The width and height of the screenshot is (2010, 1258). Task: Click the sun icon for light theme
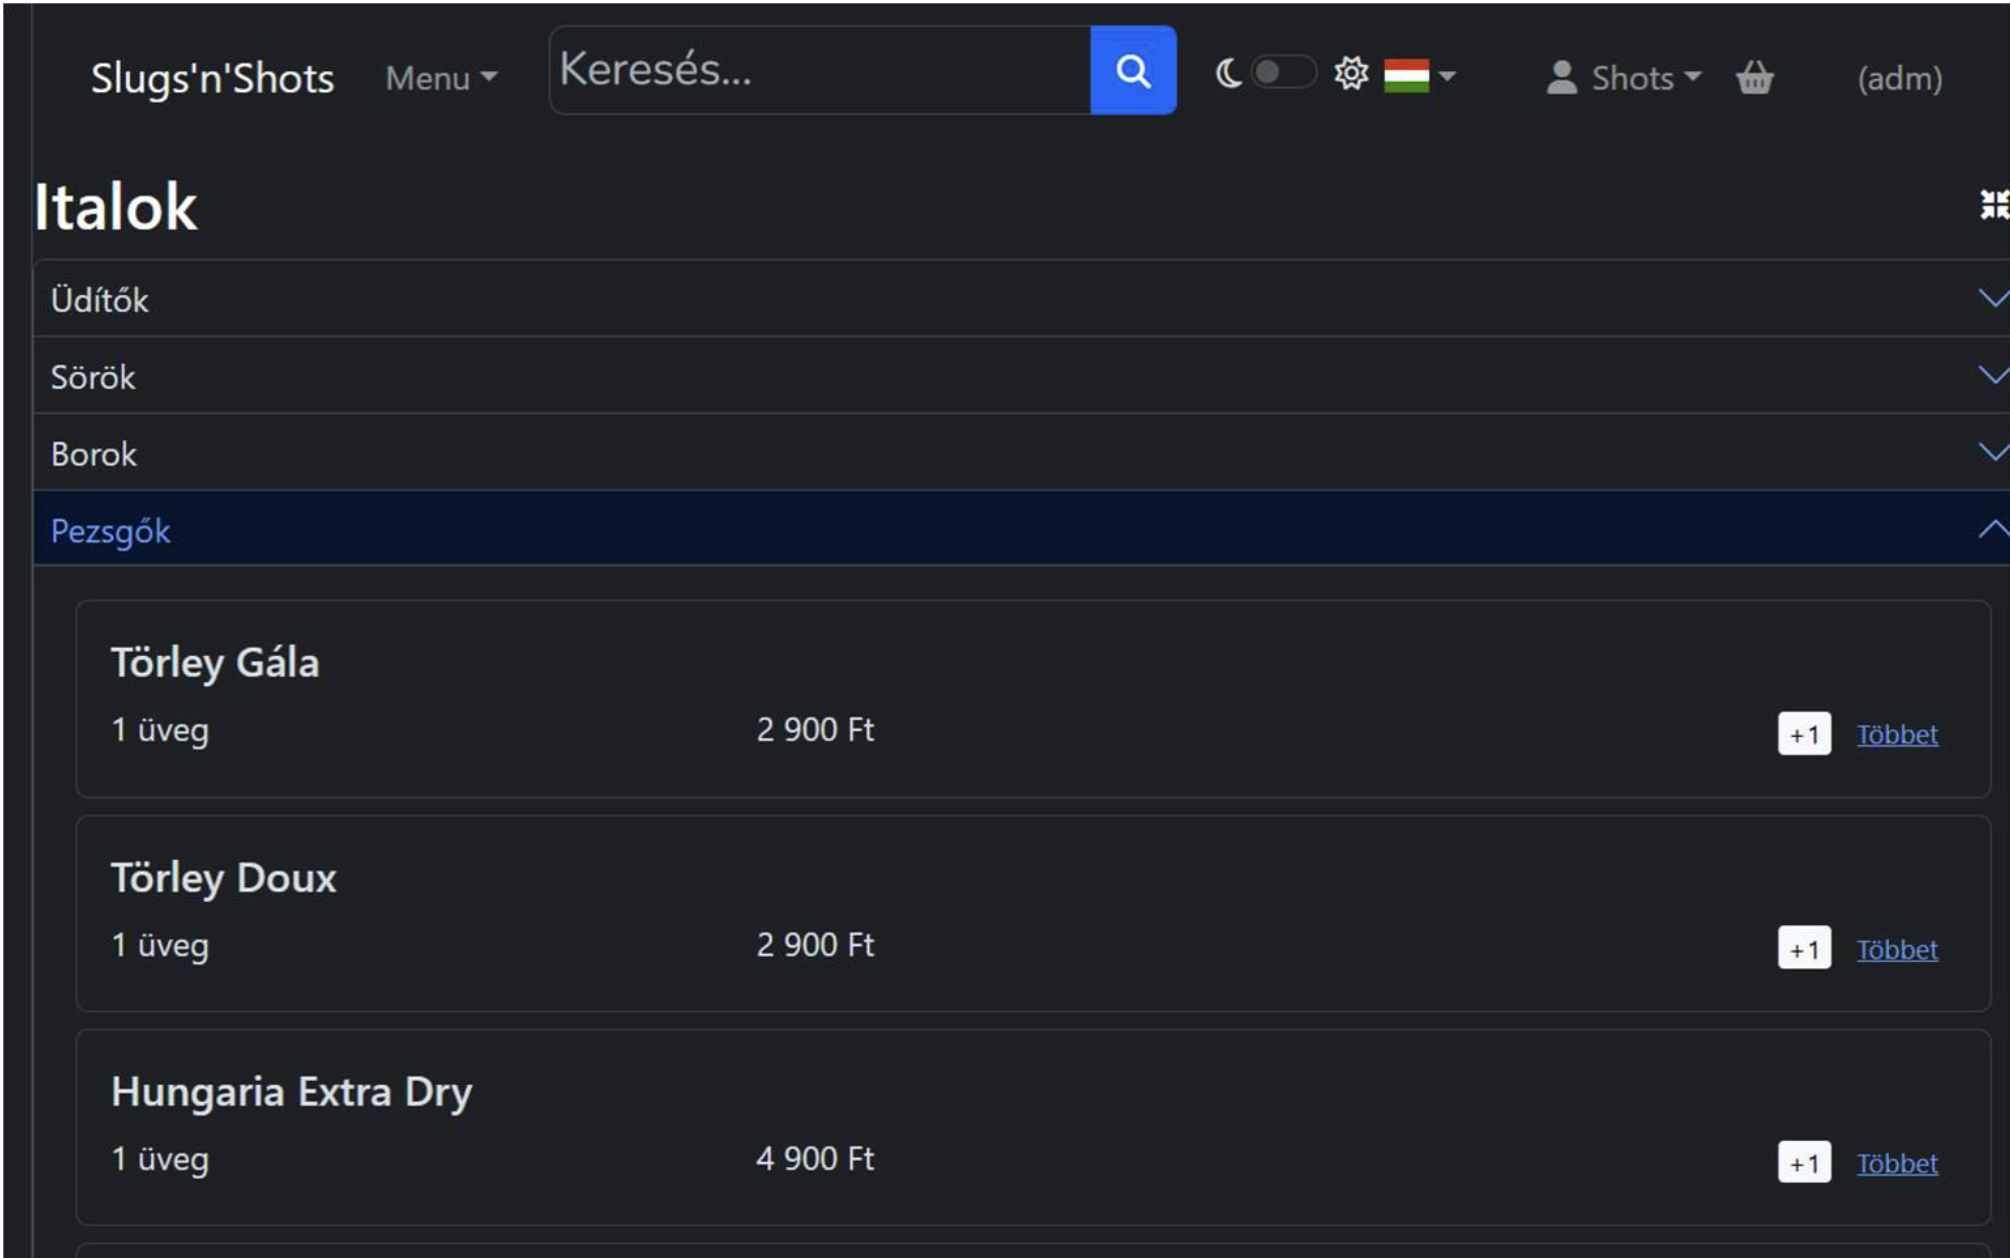[1351, 73]
